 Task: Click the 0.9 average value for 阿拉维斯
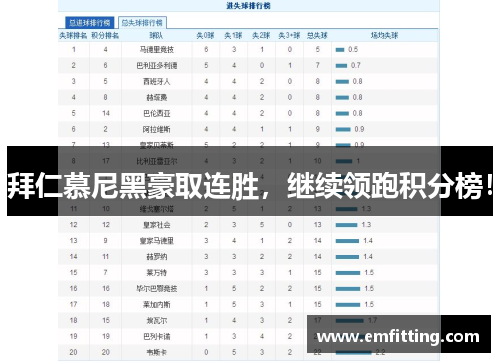coord(359,129)
